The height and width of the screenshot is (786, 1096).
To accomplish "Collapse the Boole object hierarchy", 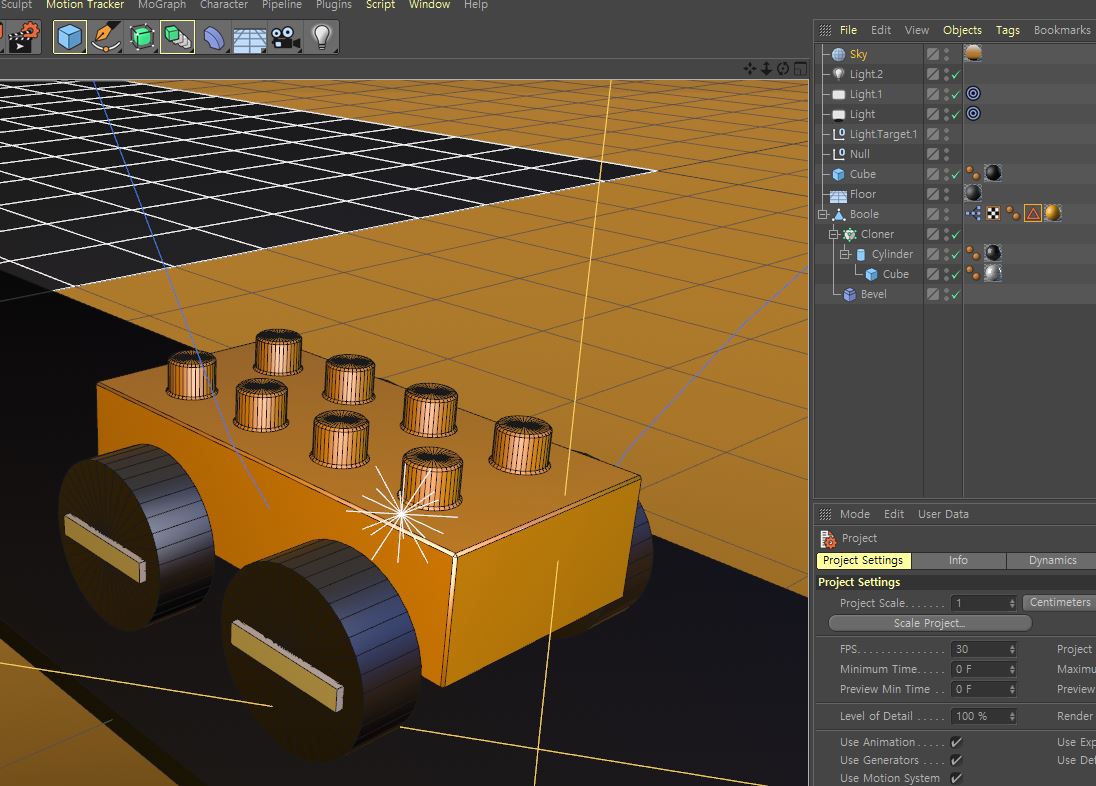I will click(x=823, y=214).
